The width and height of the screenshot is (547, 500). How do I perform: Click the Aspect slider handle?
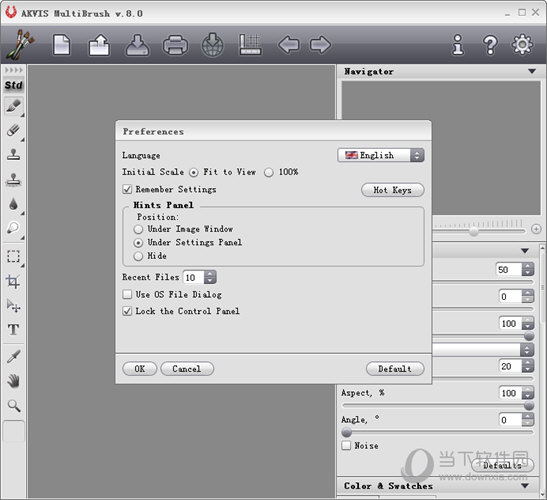click(x=529, y=405)
